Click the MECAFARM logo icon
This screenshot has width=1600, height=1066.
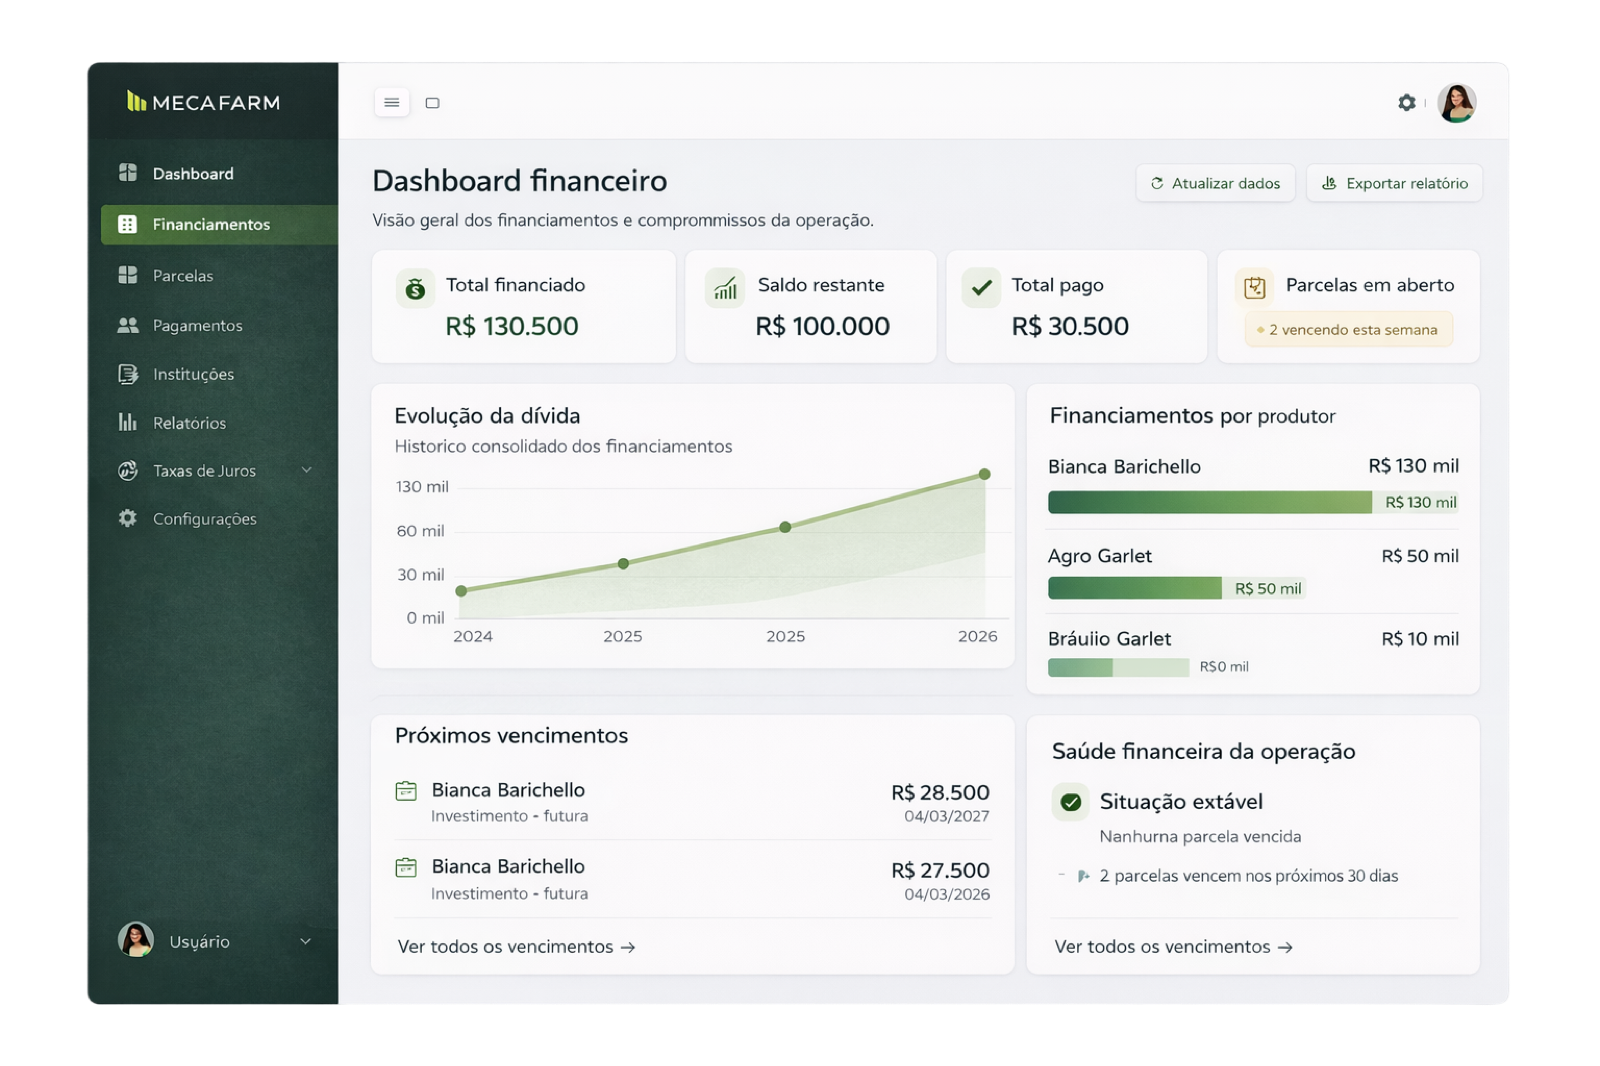(x=136, y=101)
